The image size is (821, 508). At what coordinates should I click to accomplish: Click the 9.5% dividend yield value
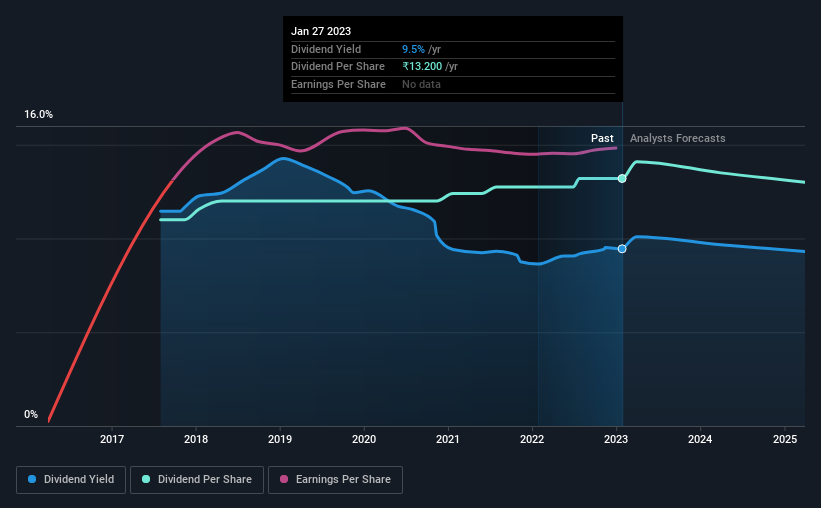(413, 49)
